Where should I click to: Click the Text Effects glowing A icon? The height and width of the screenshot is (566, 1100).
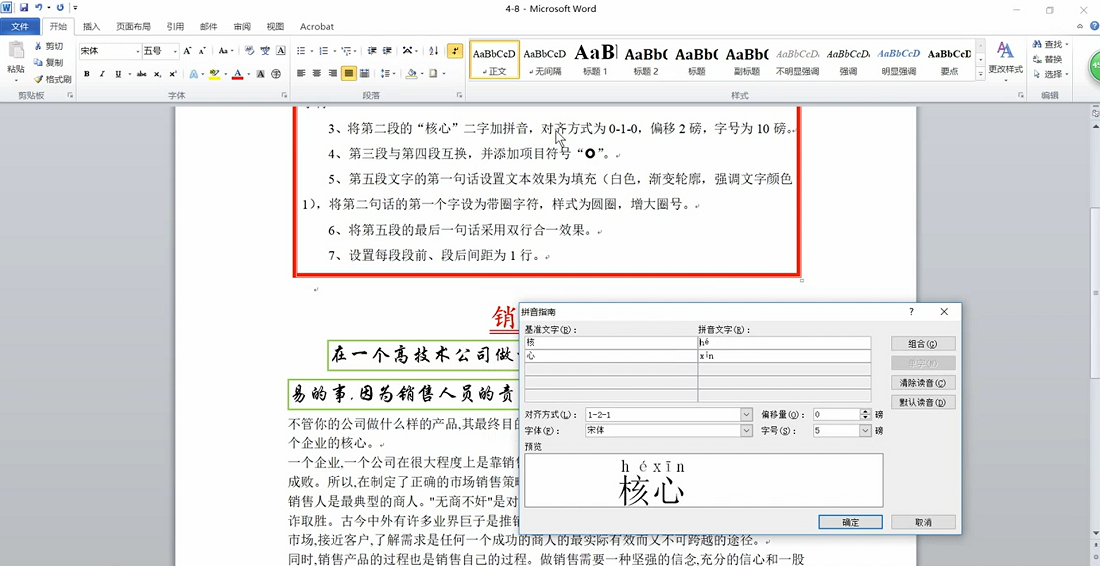click(195, 73)
